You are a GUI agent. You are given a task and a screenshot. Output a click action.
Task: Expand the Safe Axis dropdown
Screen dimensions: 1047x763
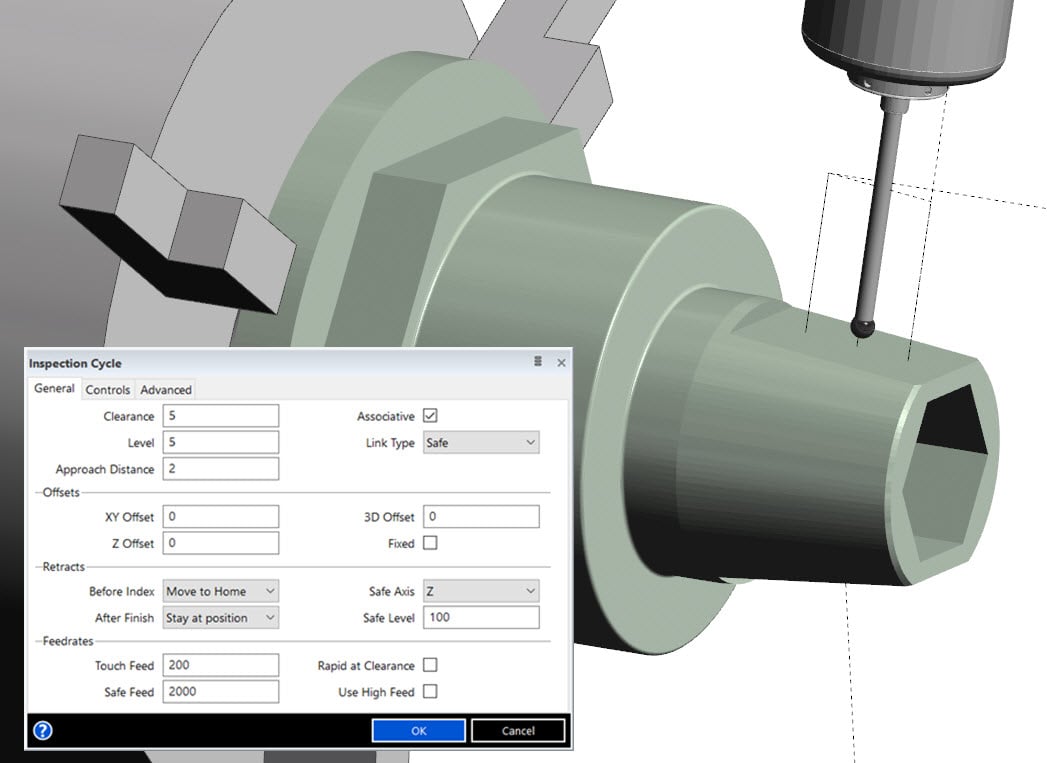[x=481, y=591]
